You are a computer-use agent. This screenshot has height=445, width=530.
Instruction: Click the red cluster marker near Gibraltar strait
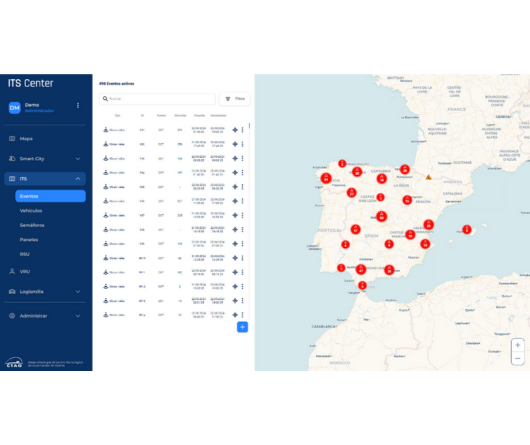tap(362, 286)
